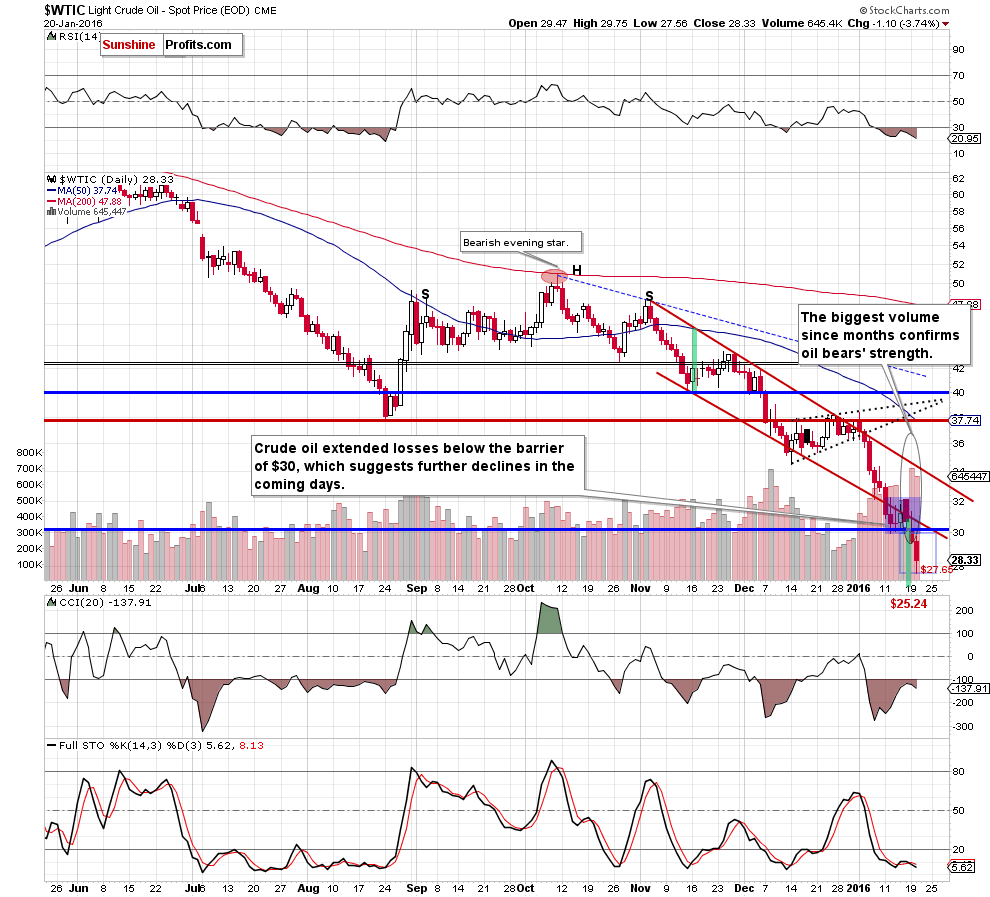Click the 800K volume axis label
This screenshot has width=990, height=897.
[30, 453]
